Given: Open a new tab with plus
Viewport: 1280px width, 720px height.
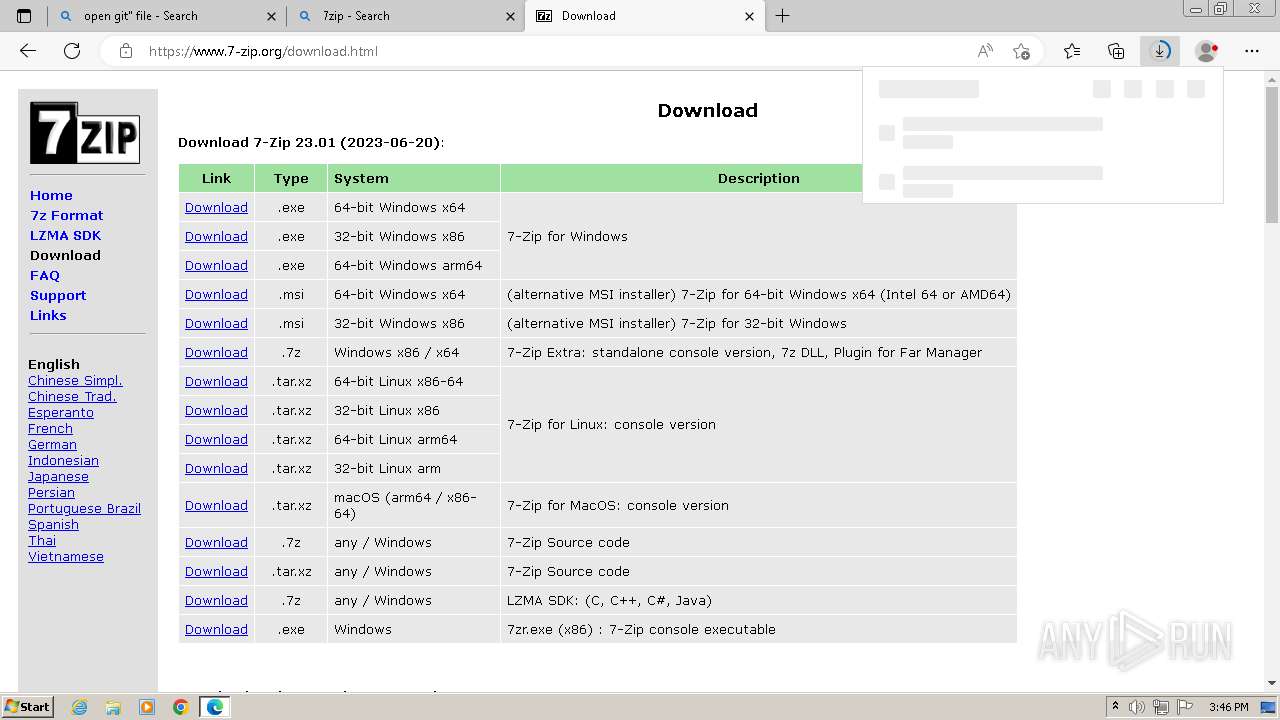Looking at the screenshot, I should coord(783,16).
